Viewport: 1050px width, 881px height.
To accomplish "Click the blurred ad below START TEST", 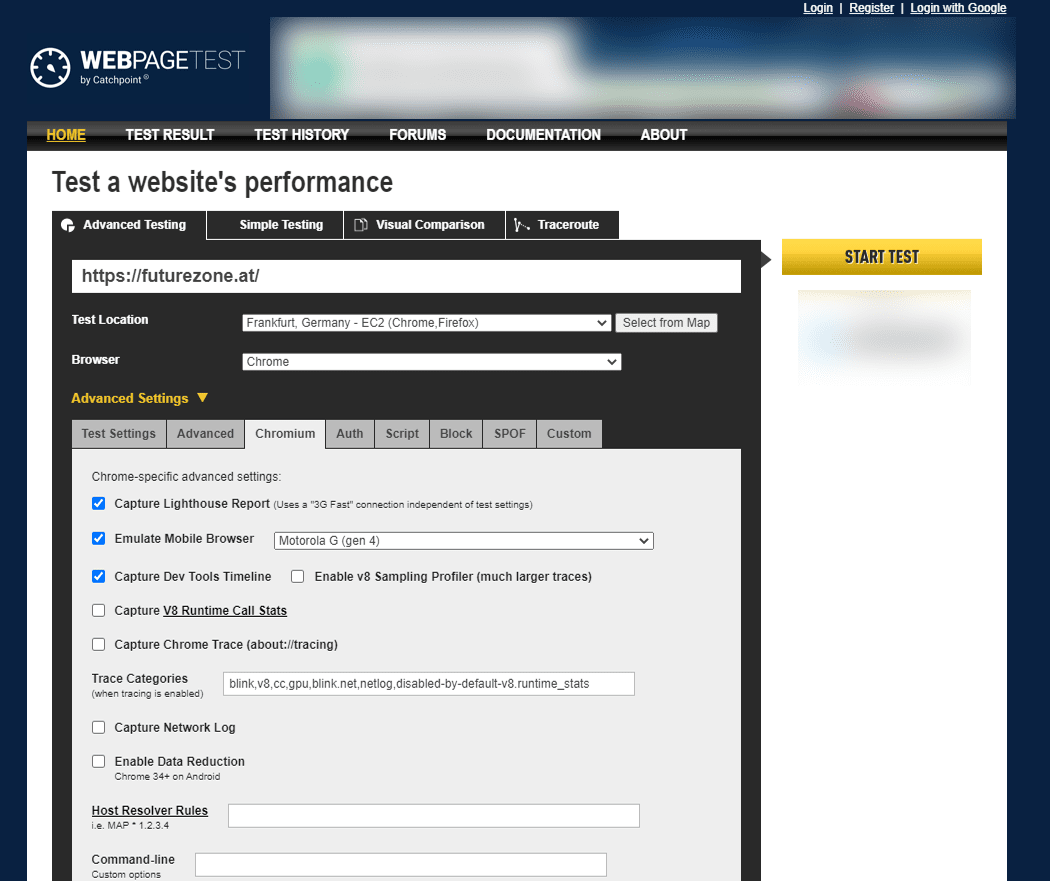I will [884, 337].
